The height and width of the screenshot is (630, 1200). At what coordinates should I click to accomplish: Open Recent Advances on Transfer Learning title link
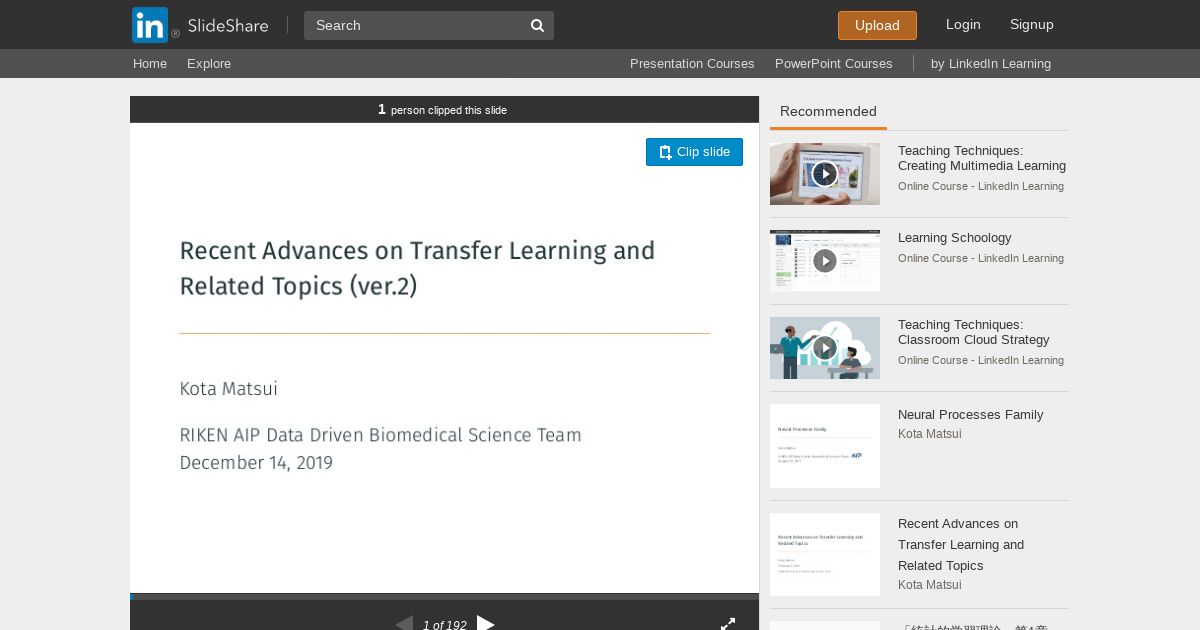(961, 545)
